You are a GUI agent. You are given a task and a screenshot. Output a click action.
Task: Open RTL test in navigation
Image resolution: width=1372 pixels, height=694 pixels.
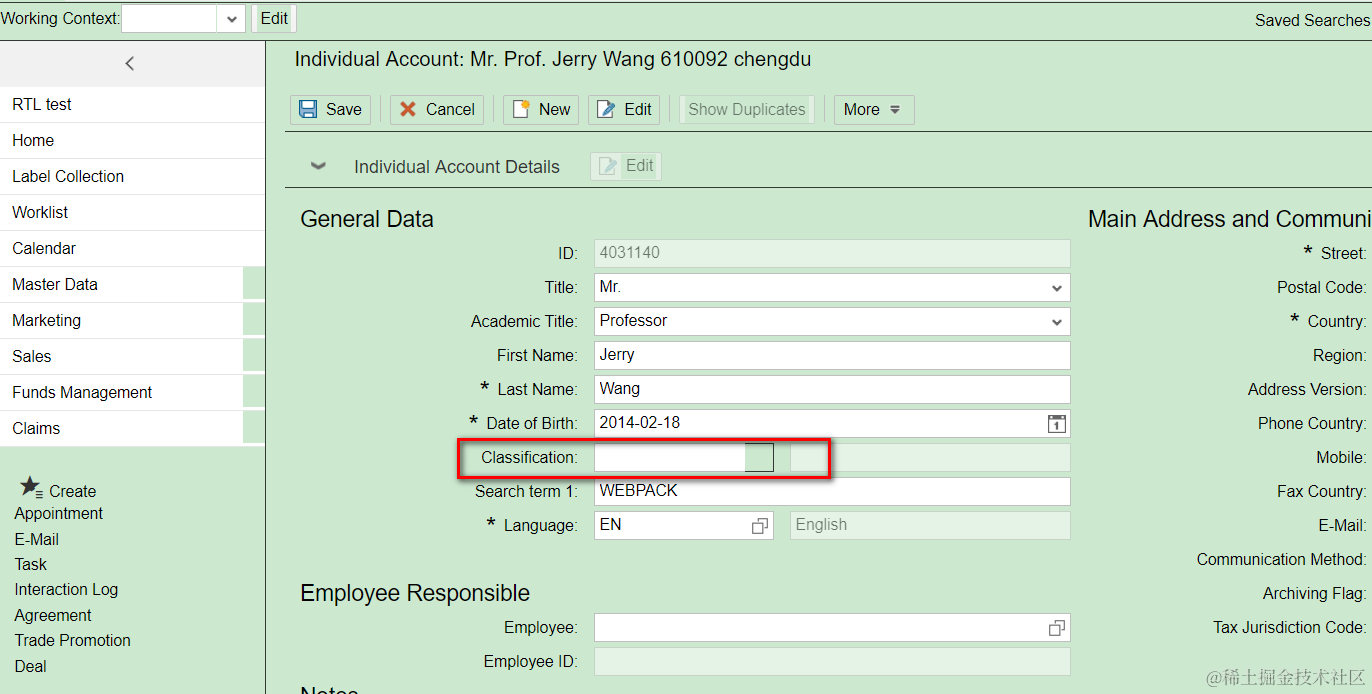click(132, 105)
